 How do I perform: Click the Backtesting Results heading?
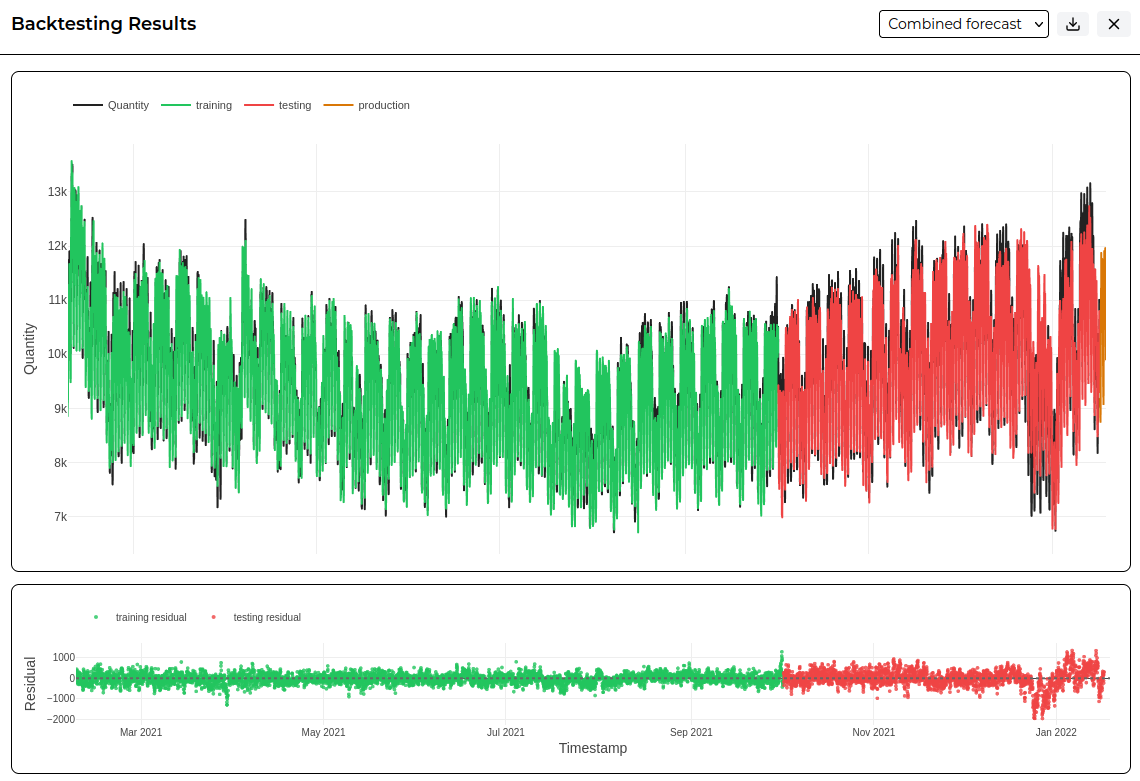[104, 24]
